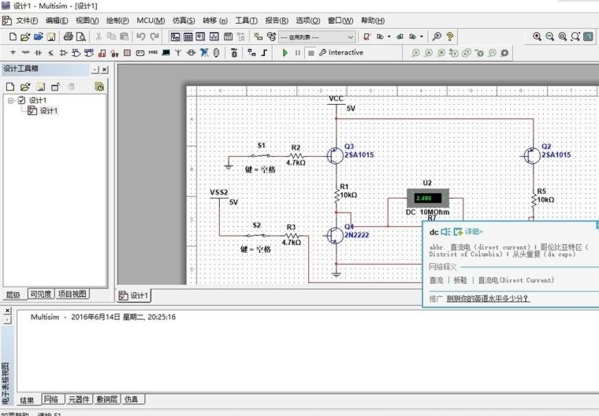This screenshot has height=416, width=599.
Task: Run Electrical rules check
Action: [367, 37]
